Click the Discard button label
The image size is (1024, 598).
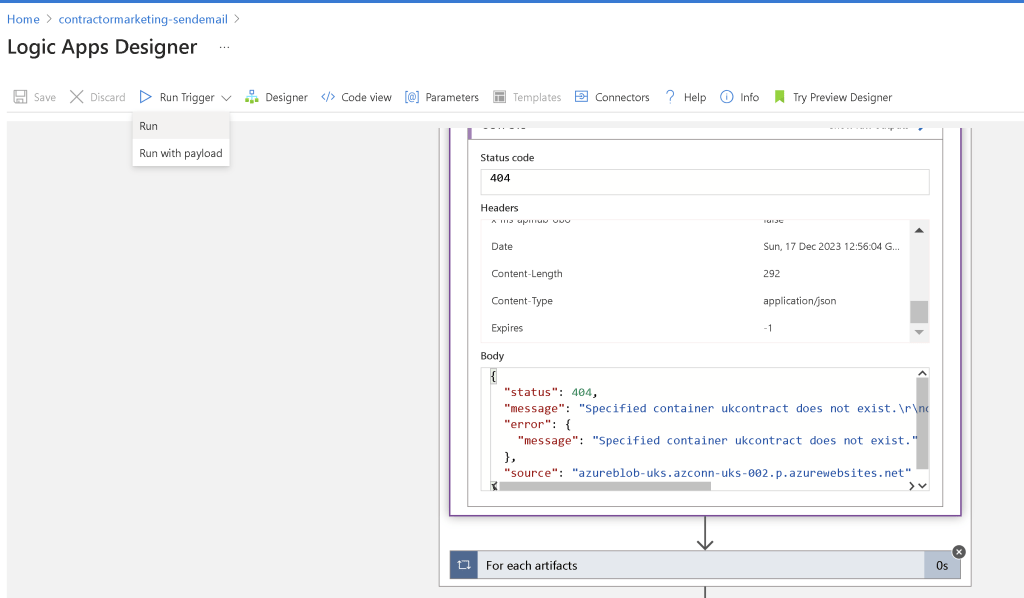[108, 97]
